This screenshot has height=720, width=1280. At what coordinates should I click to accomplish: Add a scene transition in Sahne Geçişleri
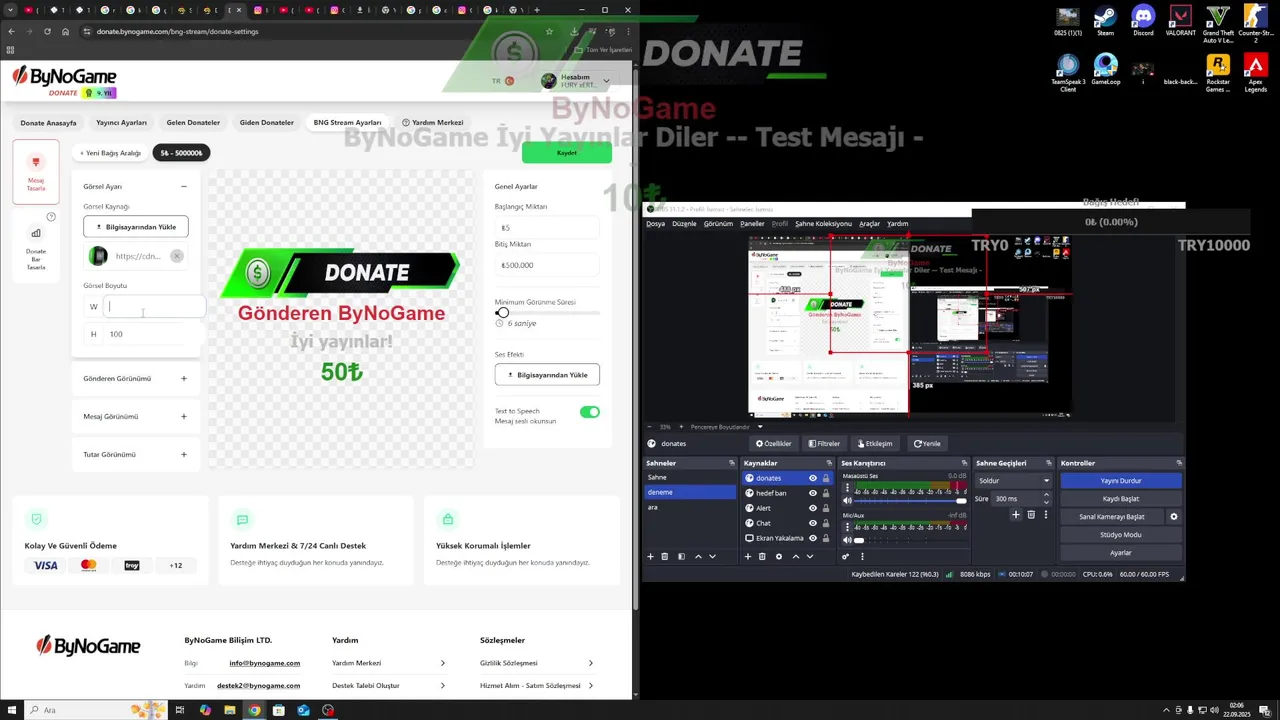tap(1016, 515)
